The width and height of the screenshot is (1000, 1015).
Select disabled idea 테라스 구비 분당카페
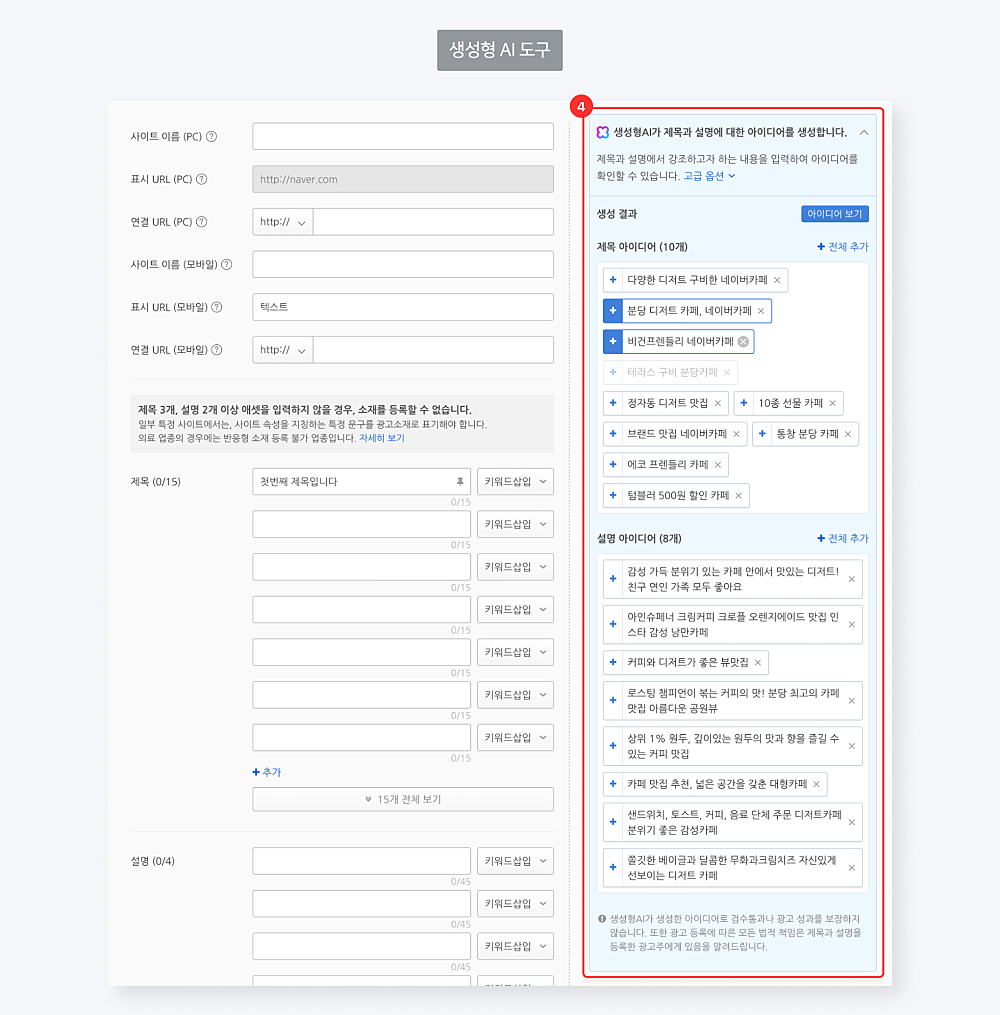pyautogui.click(x=670, y=373)
